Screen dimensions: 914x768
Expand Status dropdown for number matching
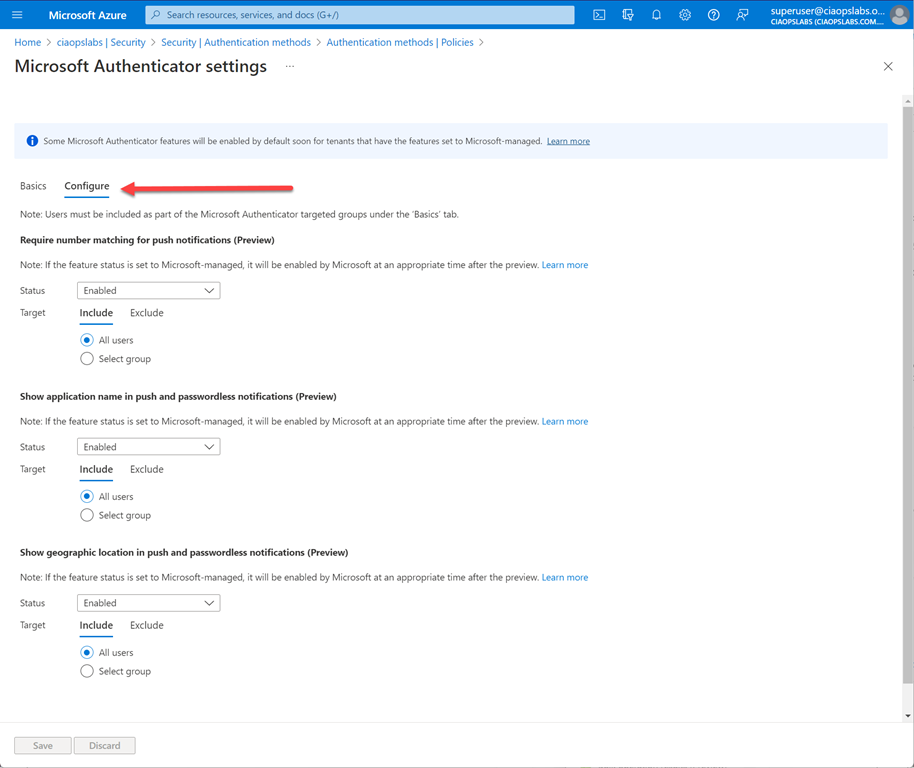tap(148, 291)
